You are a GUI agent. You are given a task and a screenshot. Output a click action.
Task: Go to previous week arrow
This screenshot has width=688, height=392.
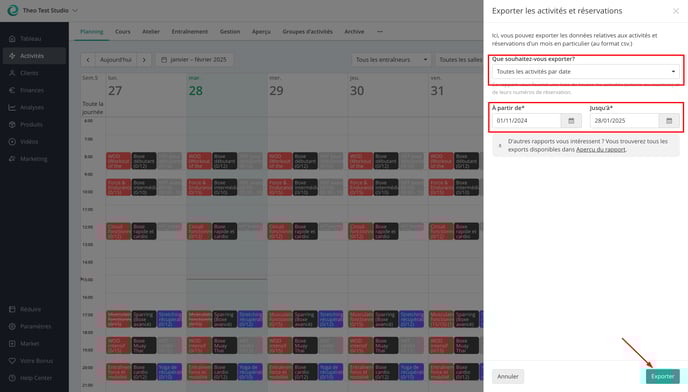coord(88,60)
